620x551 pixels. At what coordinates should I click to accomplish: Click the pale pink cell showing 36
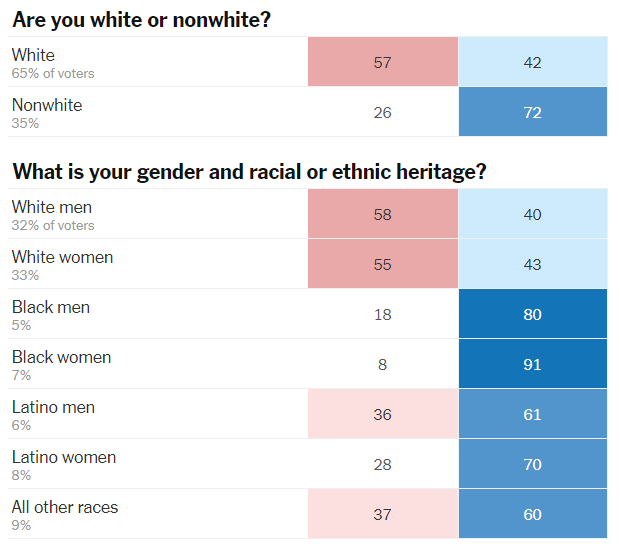click(382, 414)
